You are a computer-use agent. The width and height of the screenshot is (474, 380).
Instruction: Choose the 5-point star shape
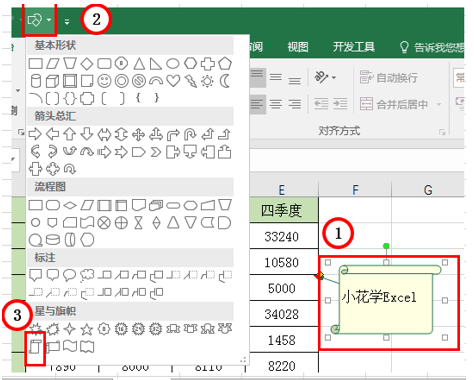pyautogui.click(x=87, y=329)
